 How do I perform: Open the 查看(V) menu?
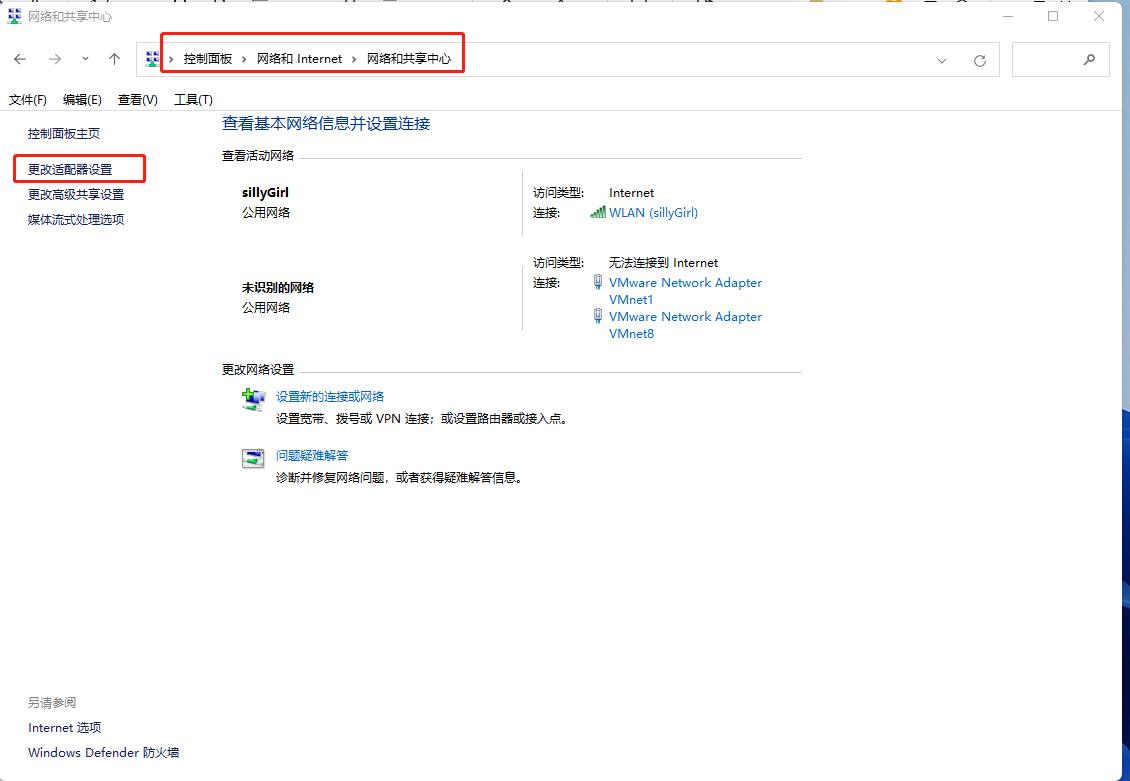click(139, 99)
